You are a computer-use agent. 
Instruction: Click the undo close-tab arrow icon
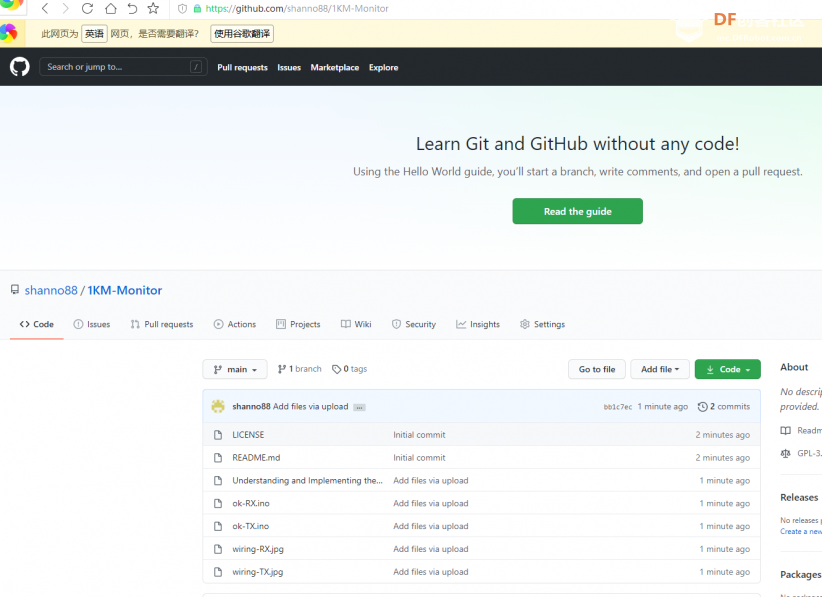pyautogui.click(x=132, y=8)
